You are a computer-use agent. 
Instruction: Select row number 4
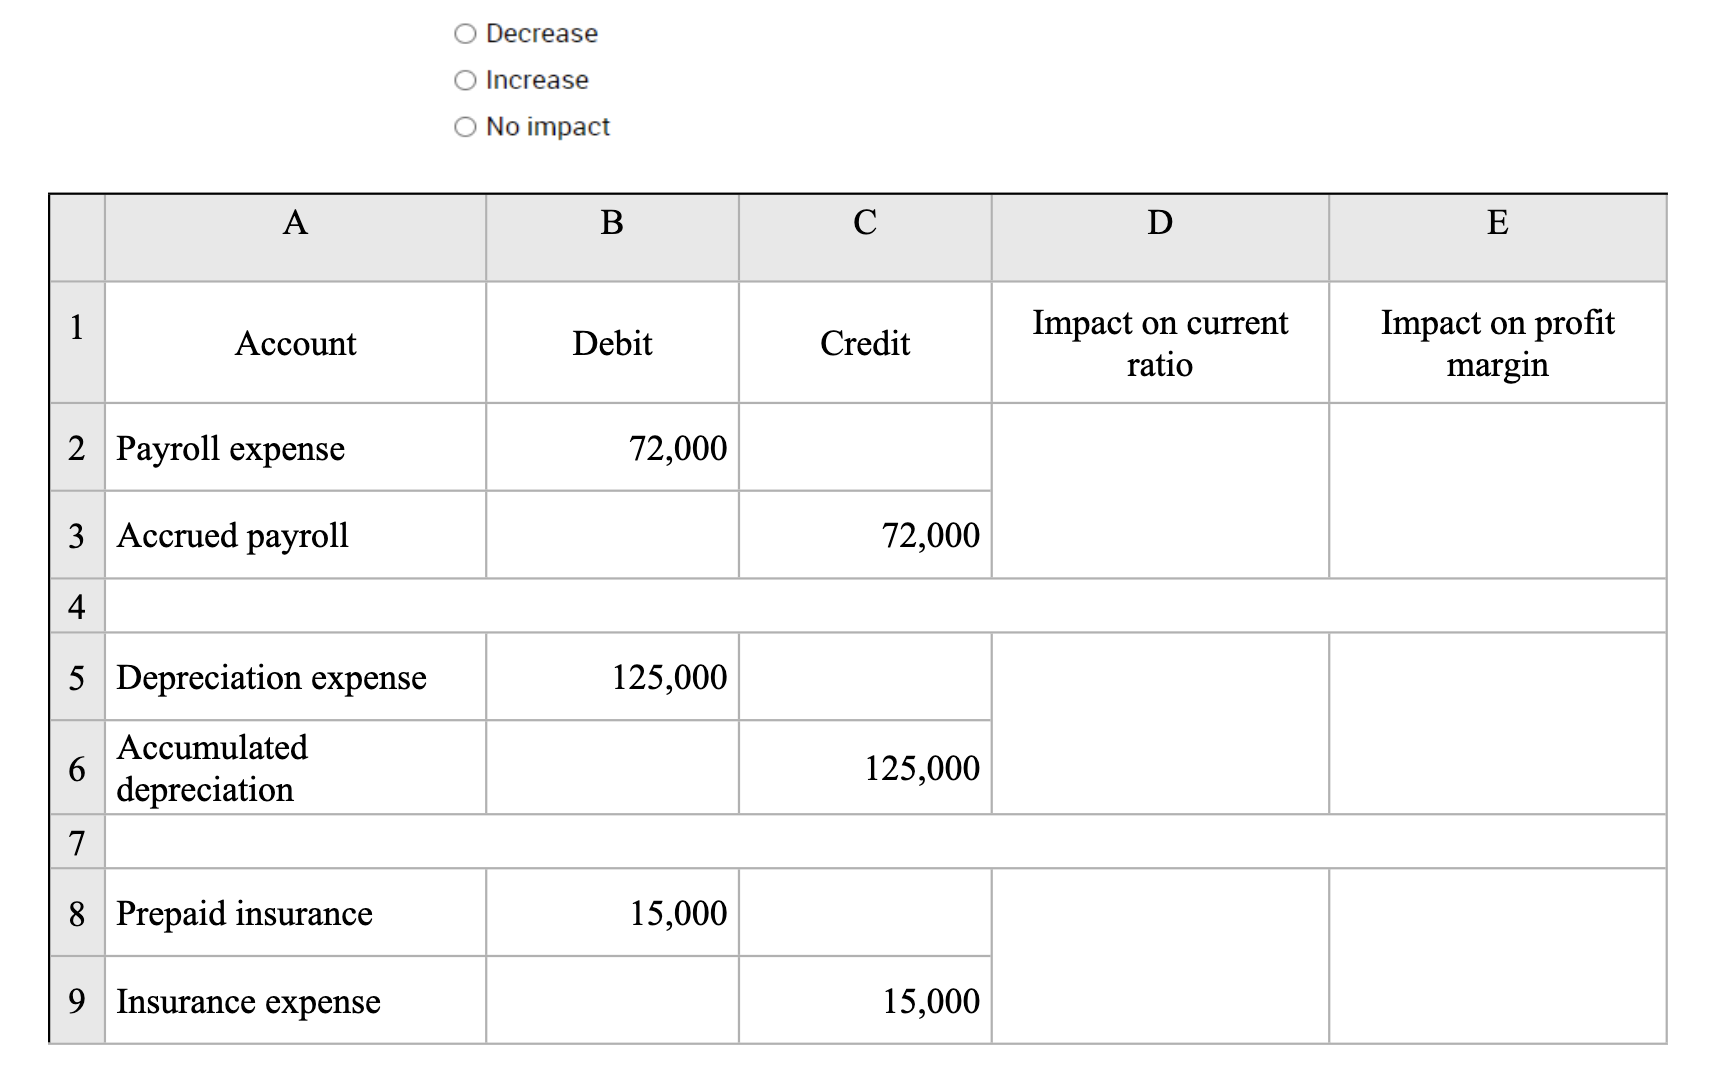tap(74, 604)
